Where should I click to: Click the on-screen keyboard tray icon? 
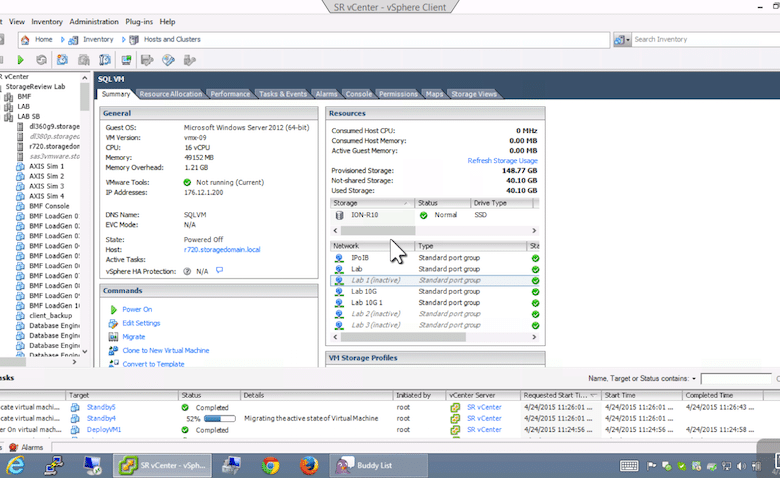click(x=629, y=466)
